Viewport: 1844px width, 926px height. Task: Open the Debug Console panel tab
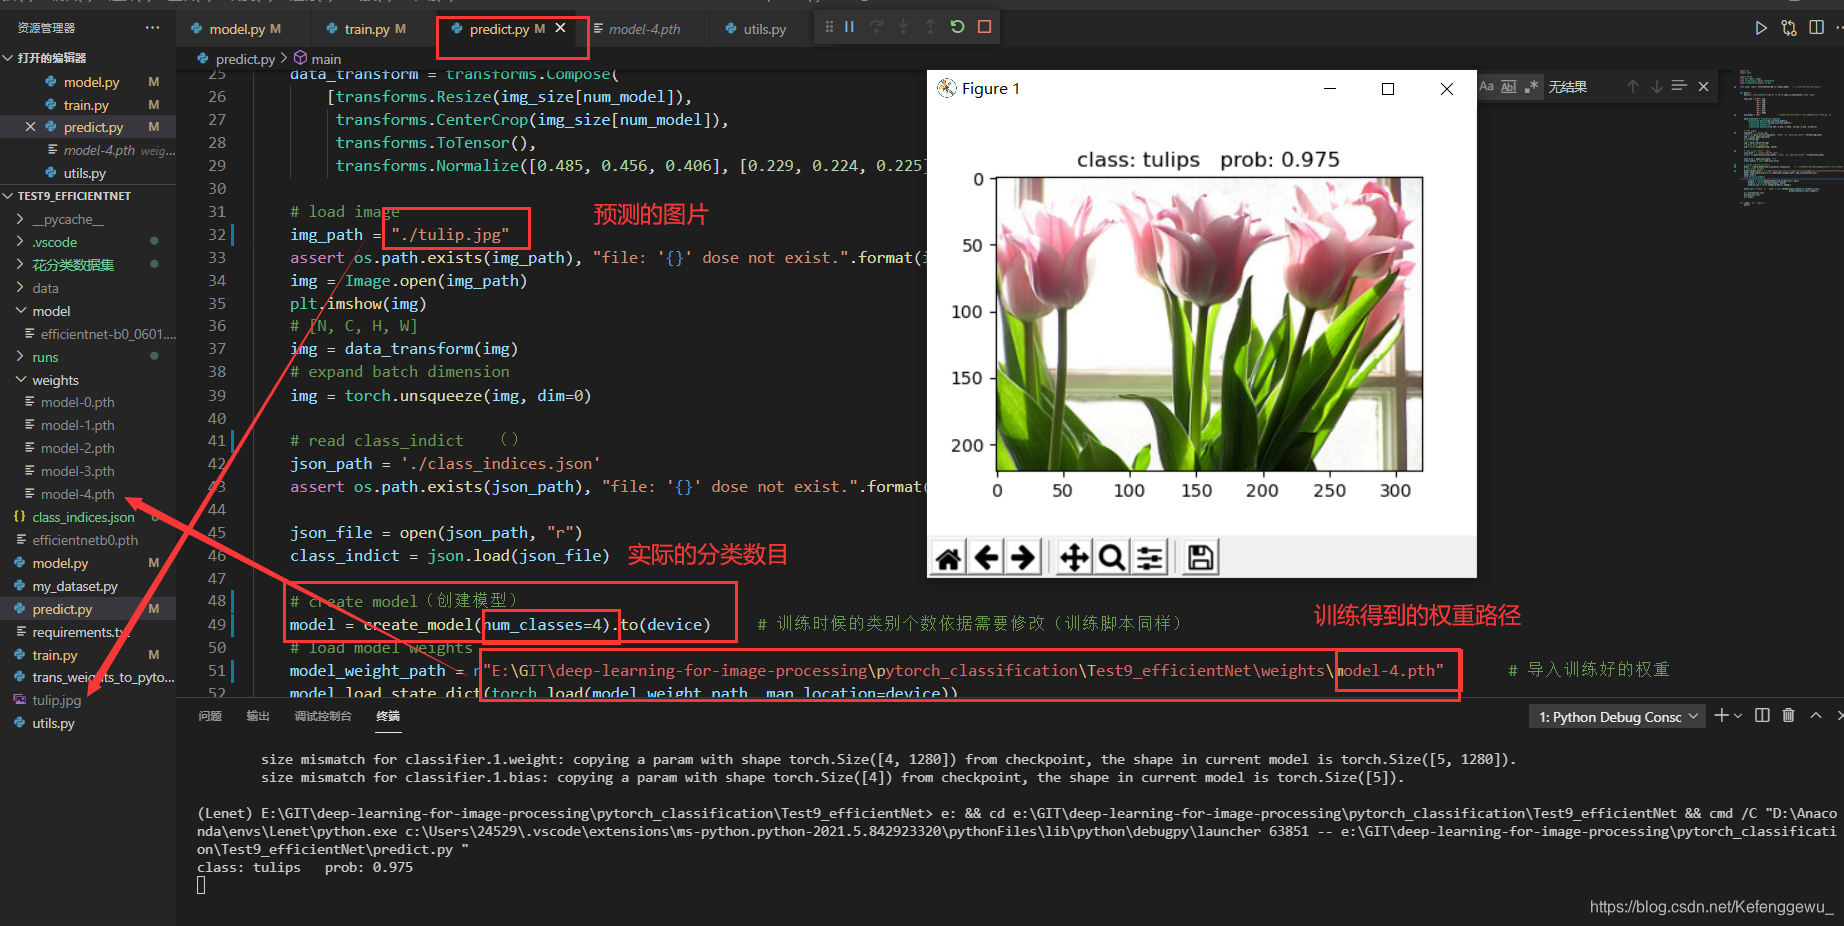(x=323, y=716)
